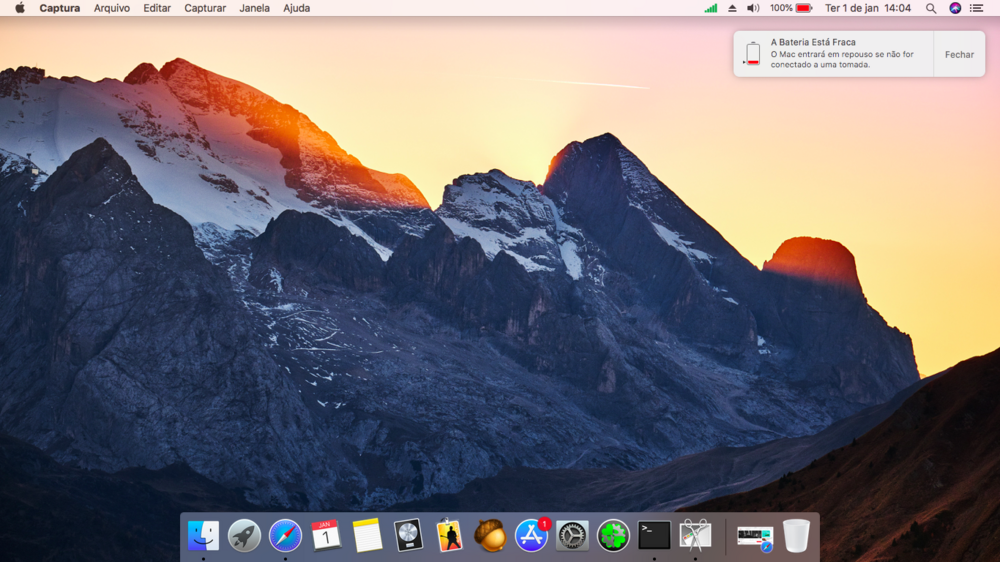Launch Launchpad from the Dock

(244, 536)
